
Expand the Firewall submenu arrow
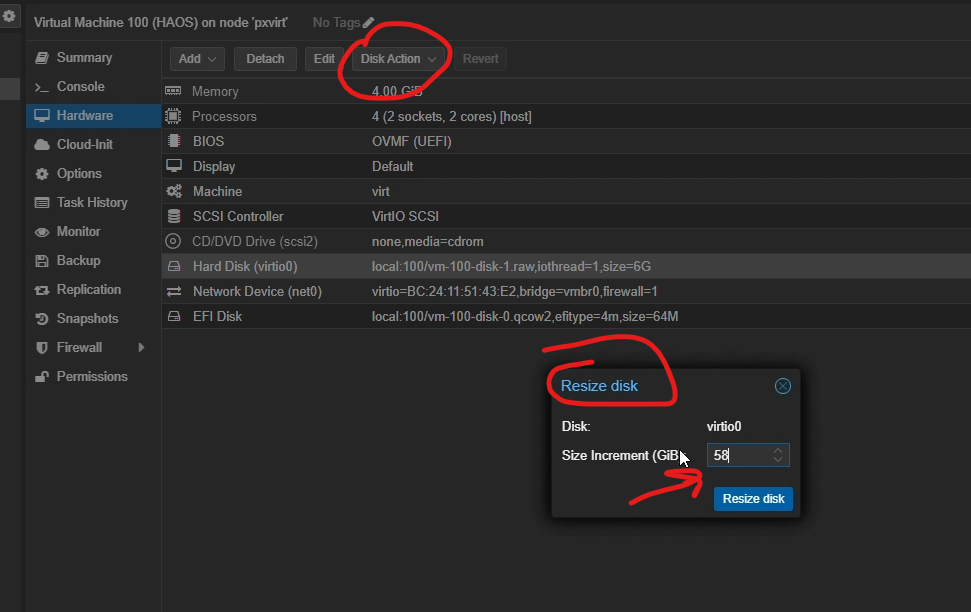tap(141, 348)
